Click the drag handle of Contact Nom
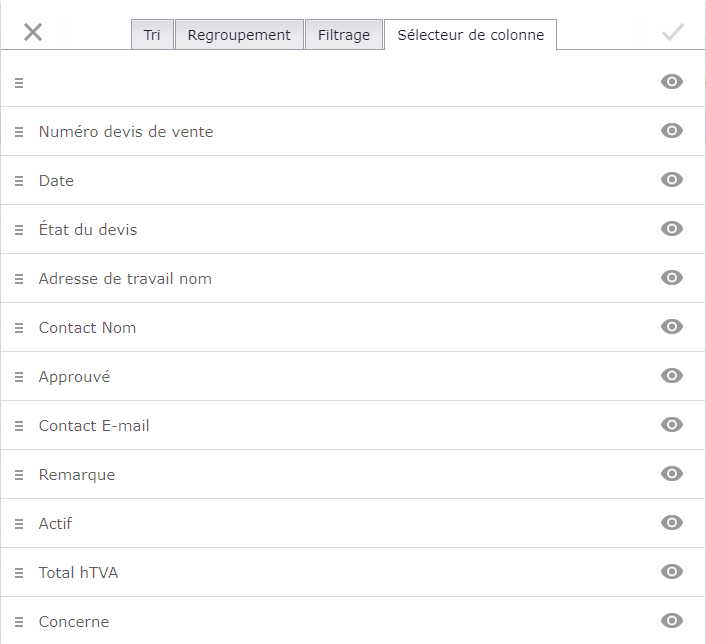The width and height of the screenshot is (706, 644). 19,328
